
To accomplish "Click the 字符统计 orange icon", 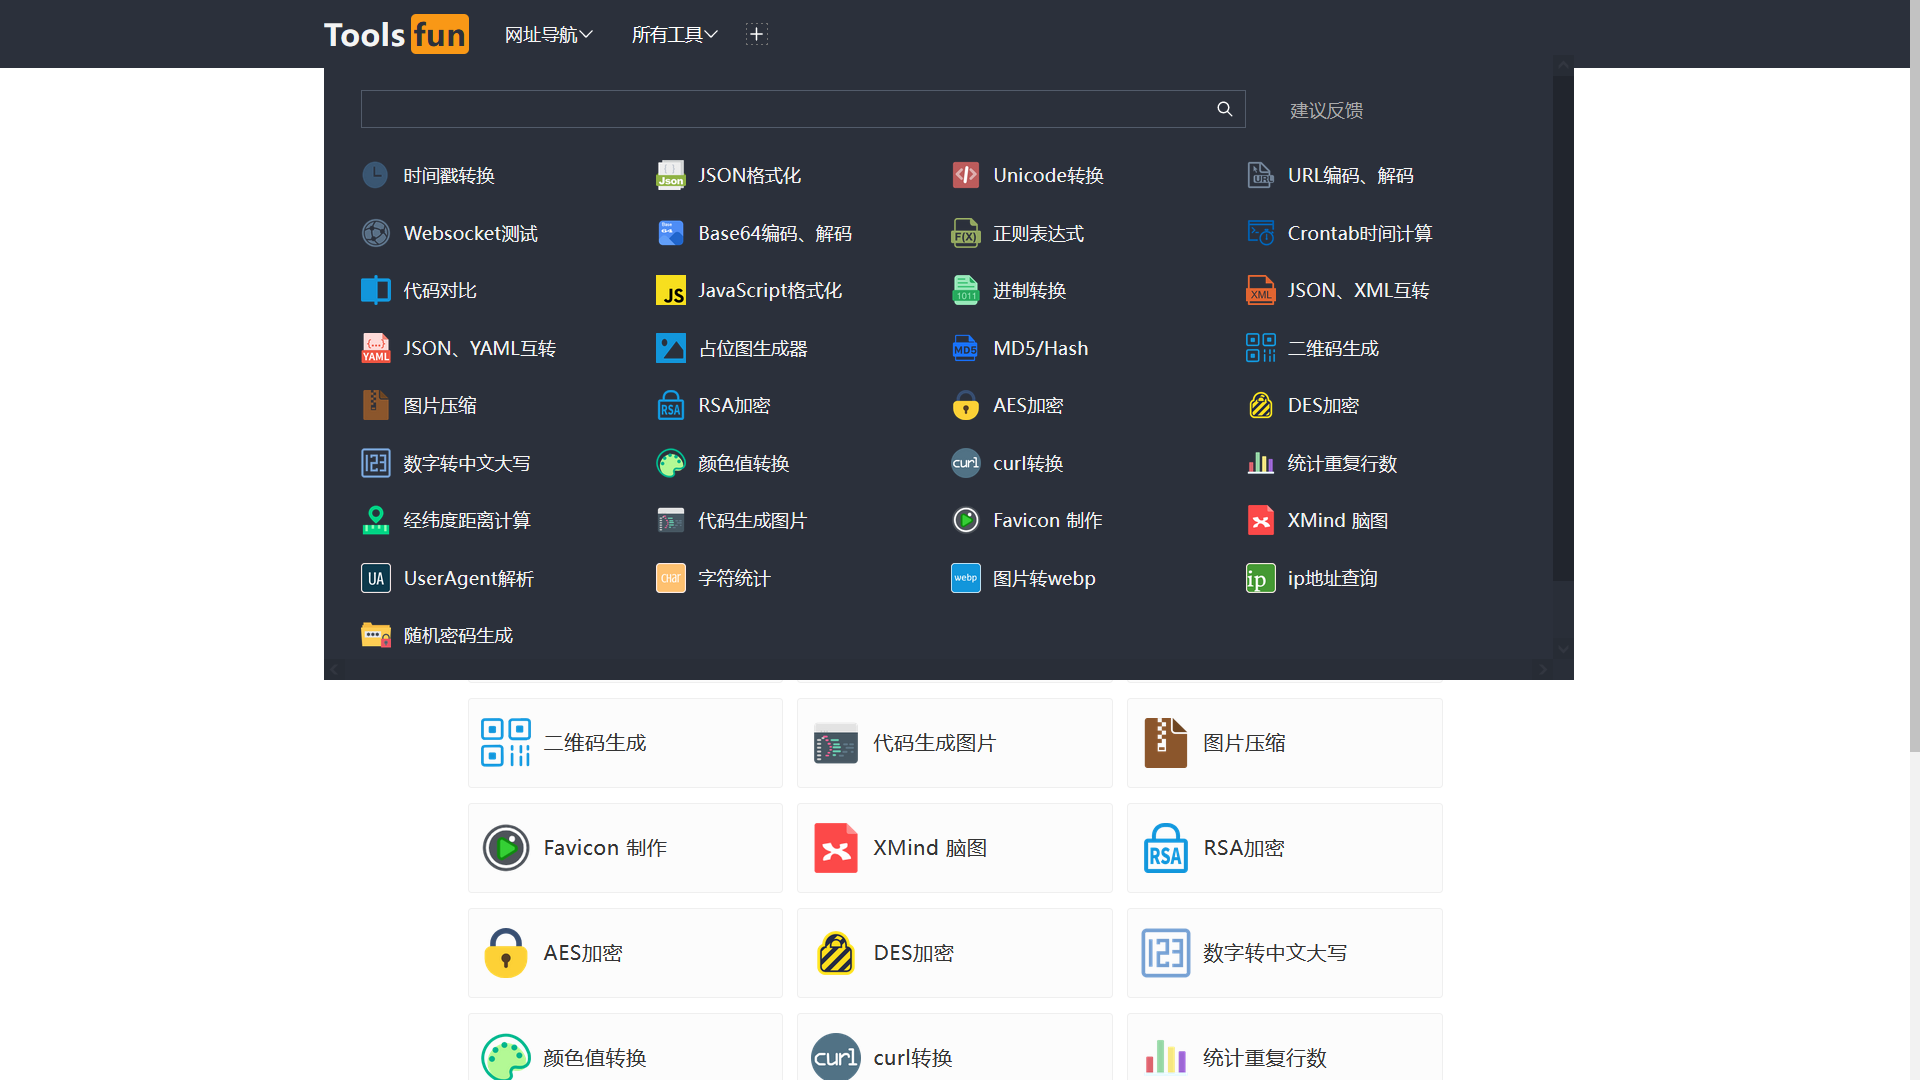I will click(670, 578).
